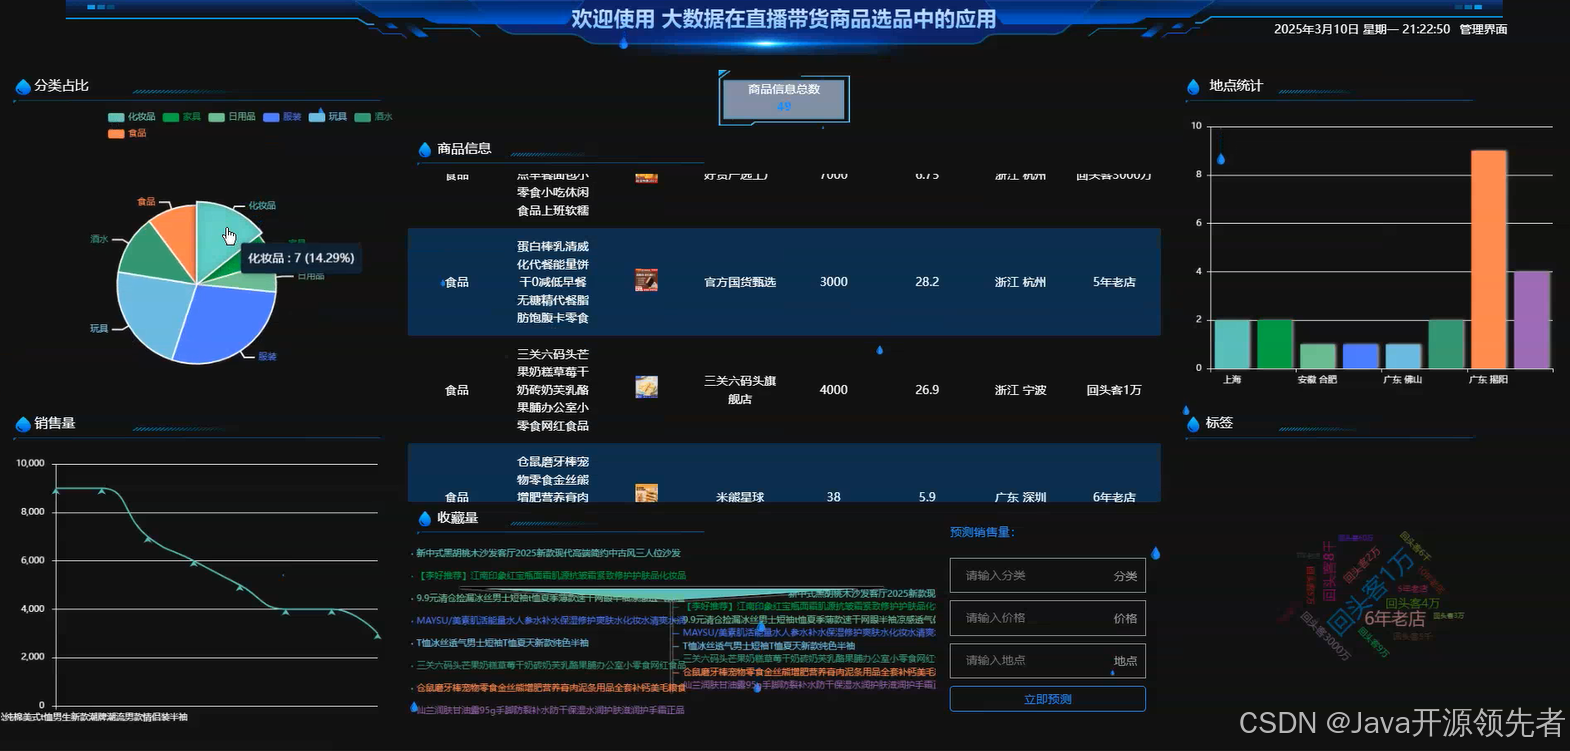Open product thumbnail in 三关六码头旗舰店 row
The width and height of the screenshot is (1570, 751).
tap(646, 387)
